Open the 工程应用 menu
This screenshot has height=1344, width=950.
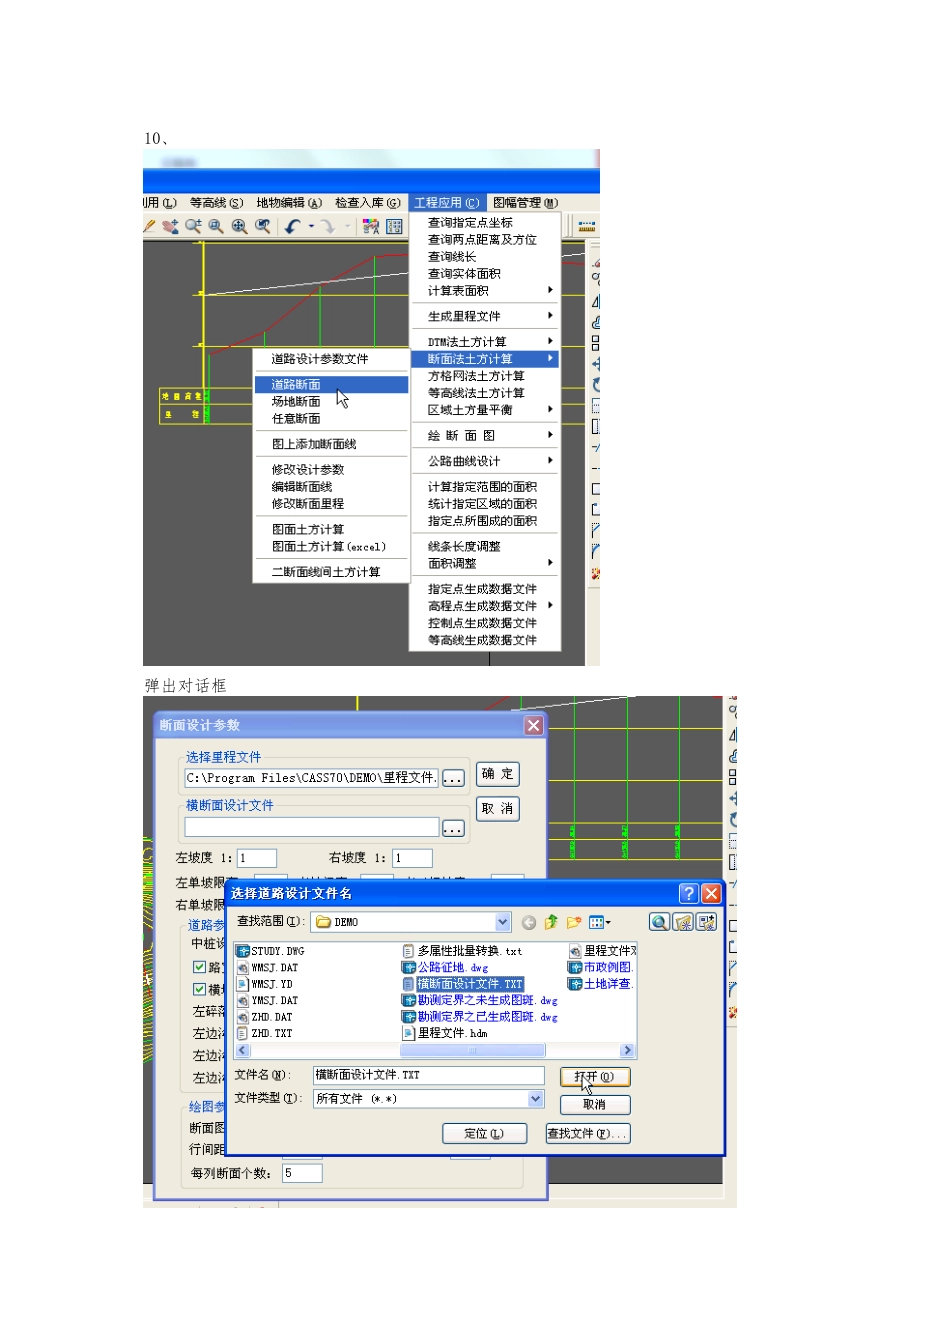pos(446,203)
